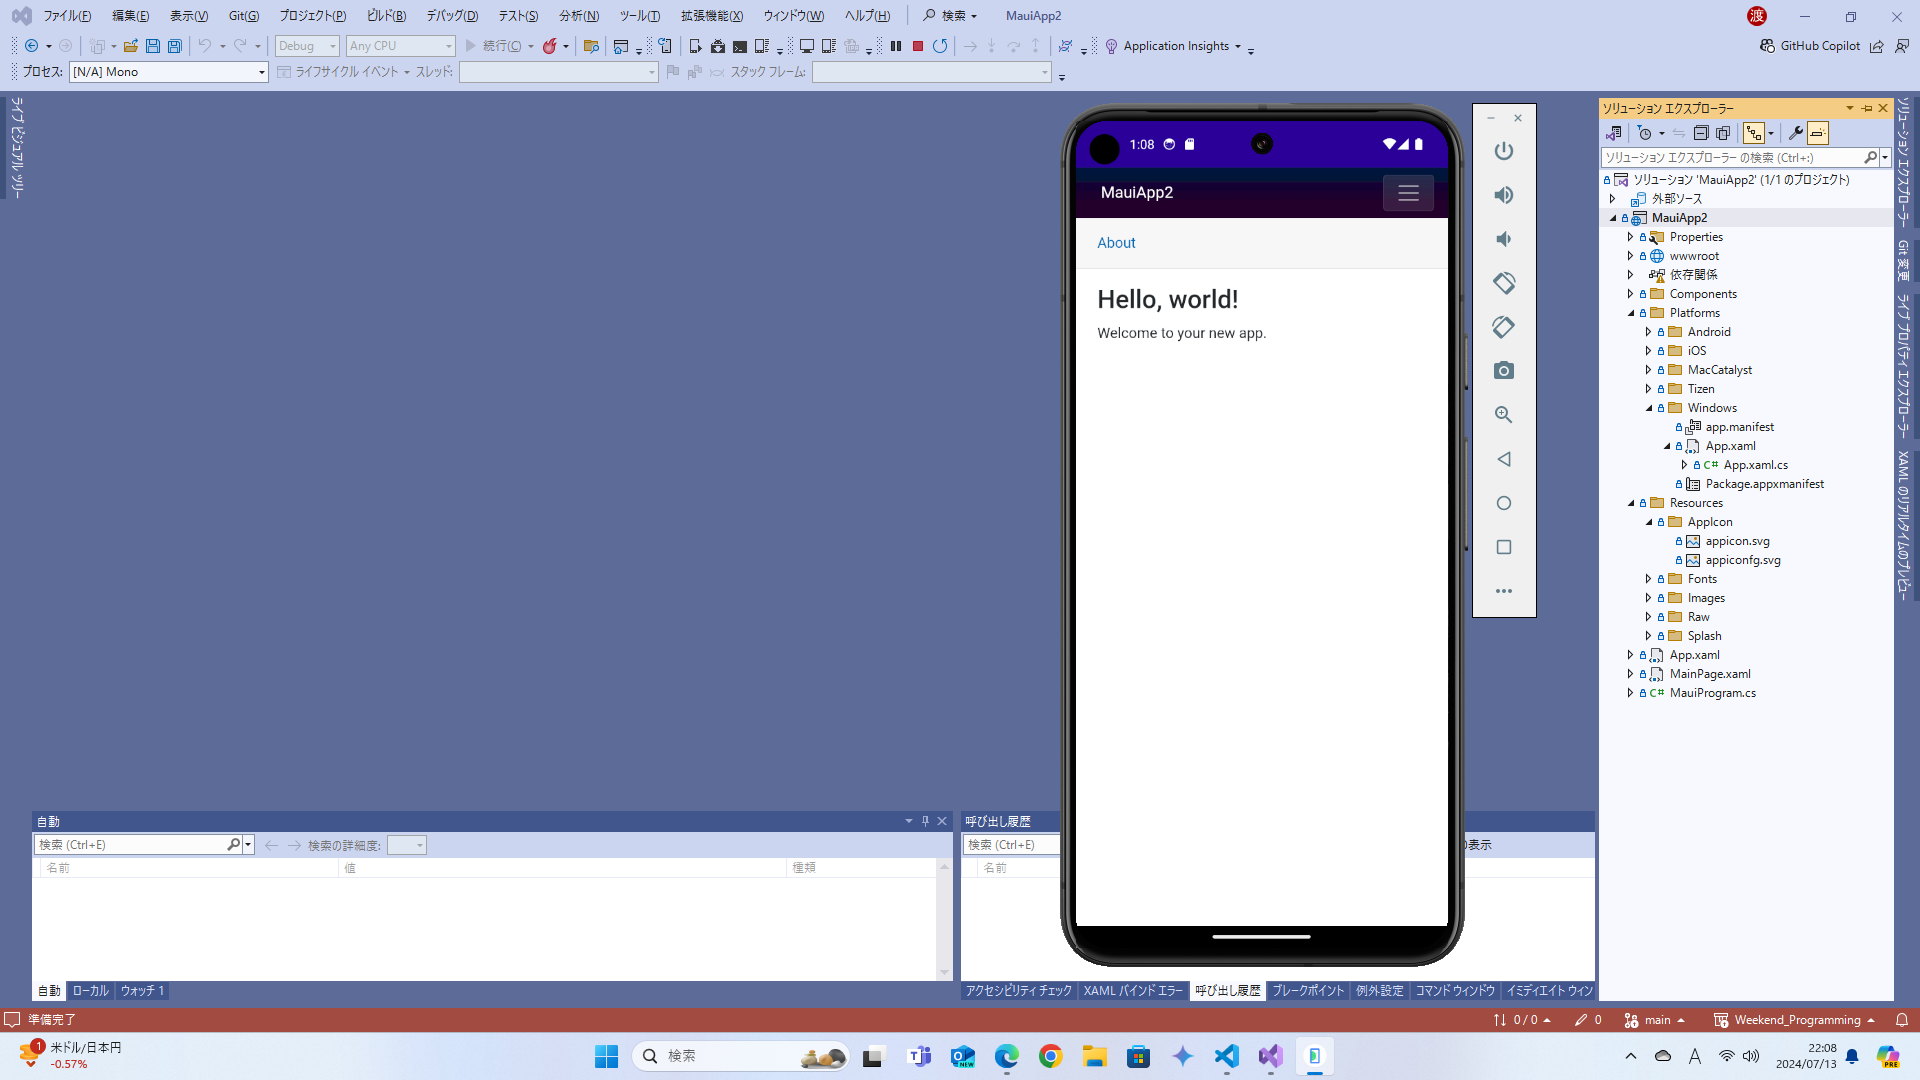
Task: Open the notifications bell in status bar
Action: pos(1902,1020)
